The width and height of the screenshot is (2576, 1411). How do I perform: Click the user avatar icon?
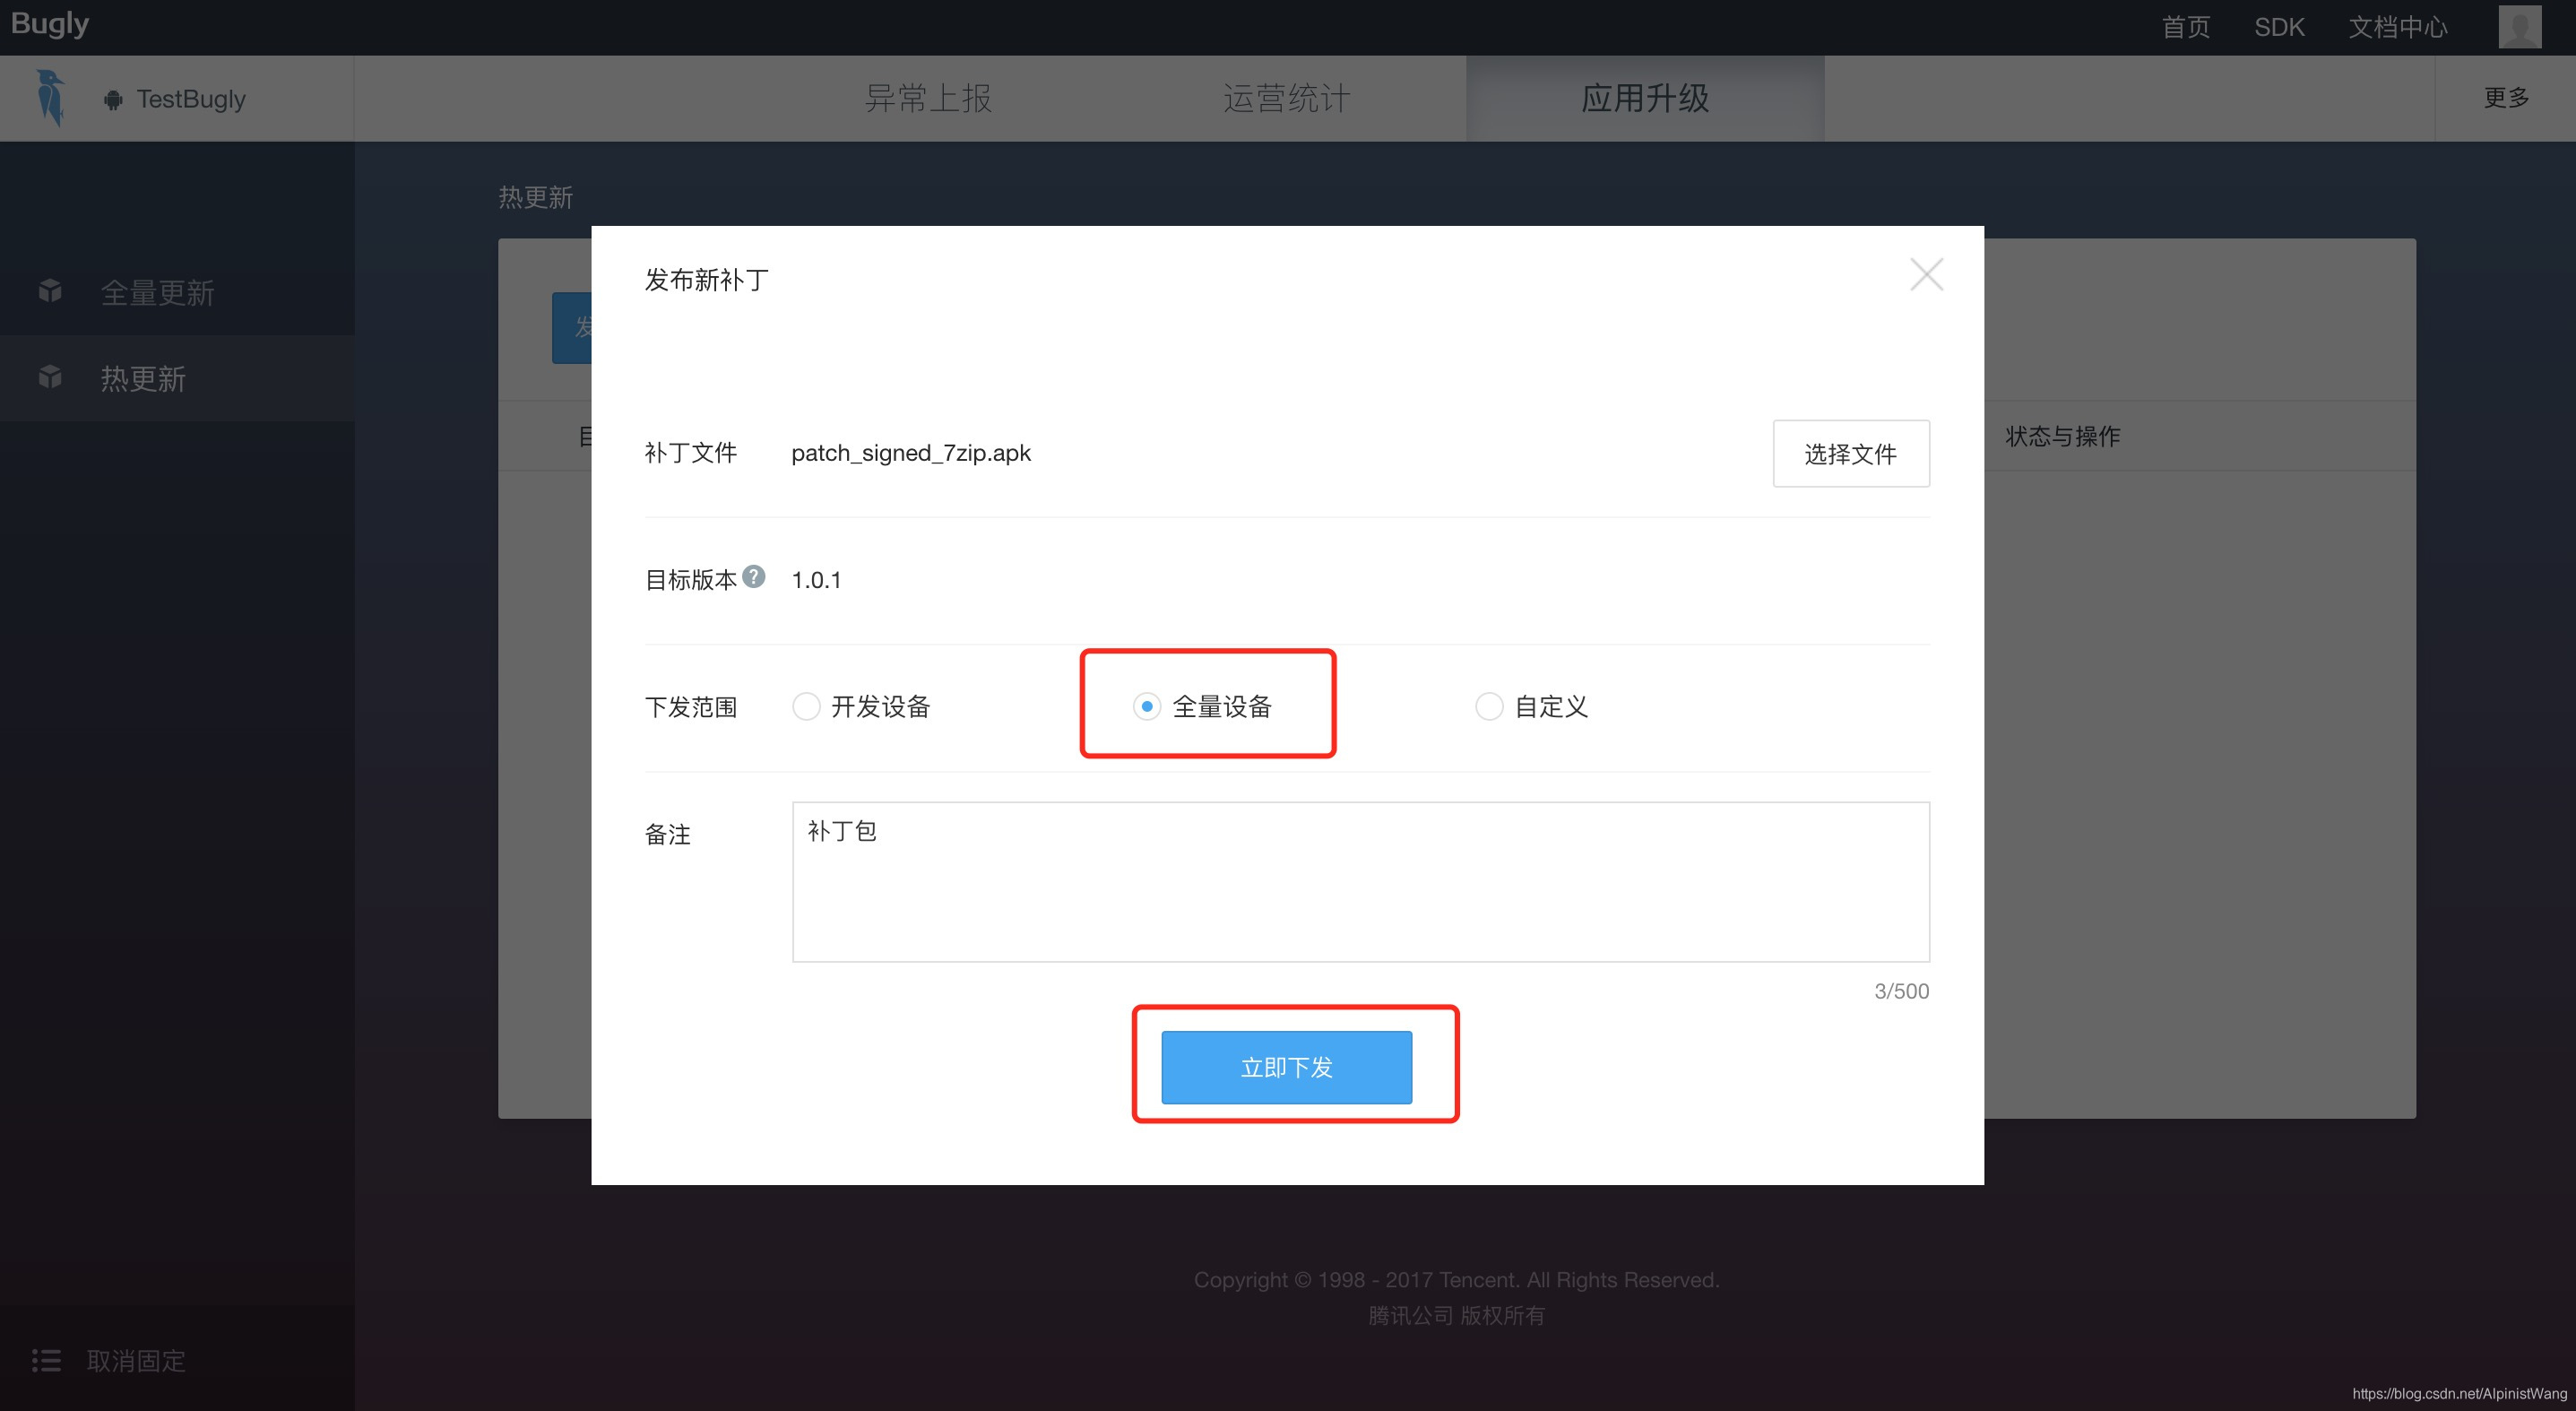(x=2519, y=27)
